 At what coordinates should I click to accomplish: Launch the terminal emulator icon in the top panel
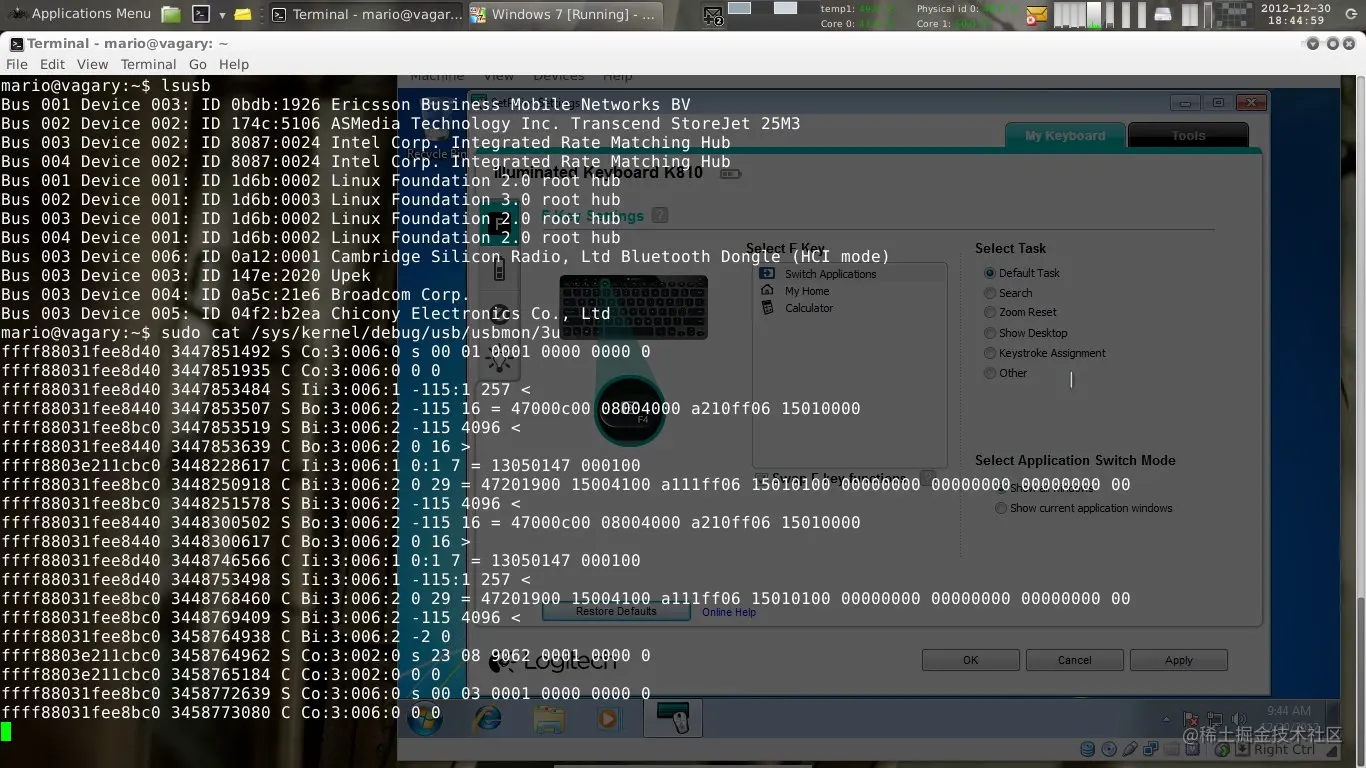point(201,14)
